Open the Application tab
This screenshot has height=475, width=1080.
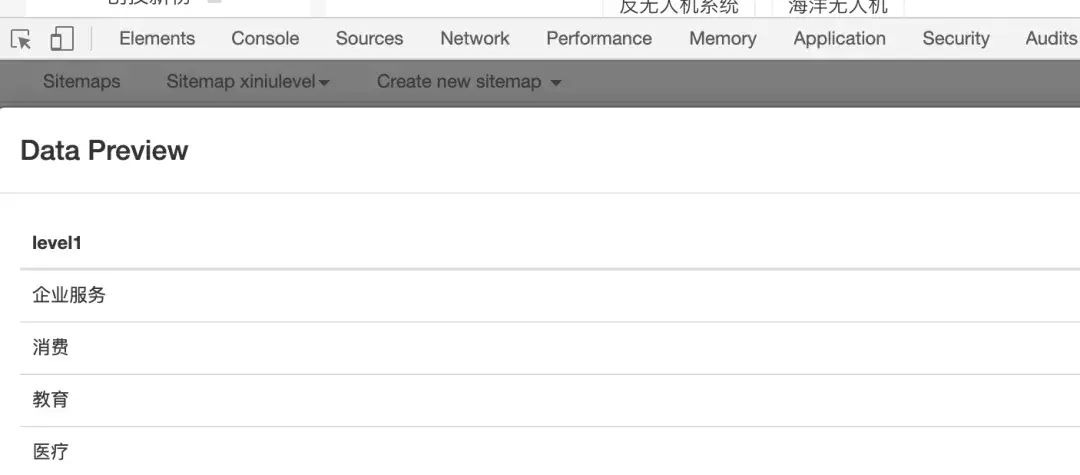pyautogui.click(x=840, y=39)
